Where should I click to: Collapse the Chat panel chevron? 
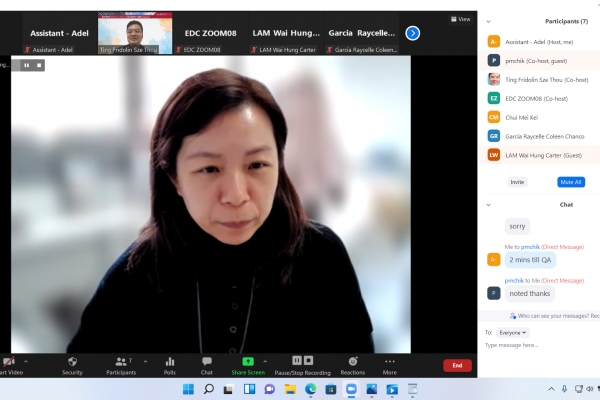[489, 205]
